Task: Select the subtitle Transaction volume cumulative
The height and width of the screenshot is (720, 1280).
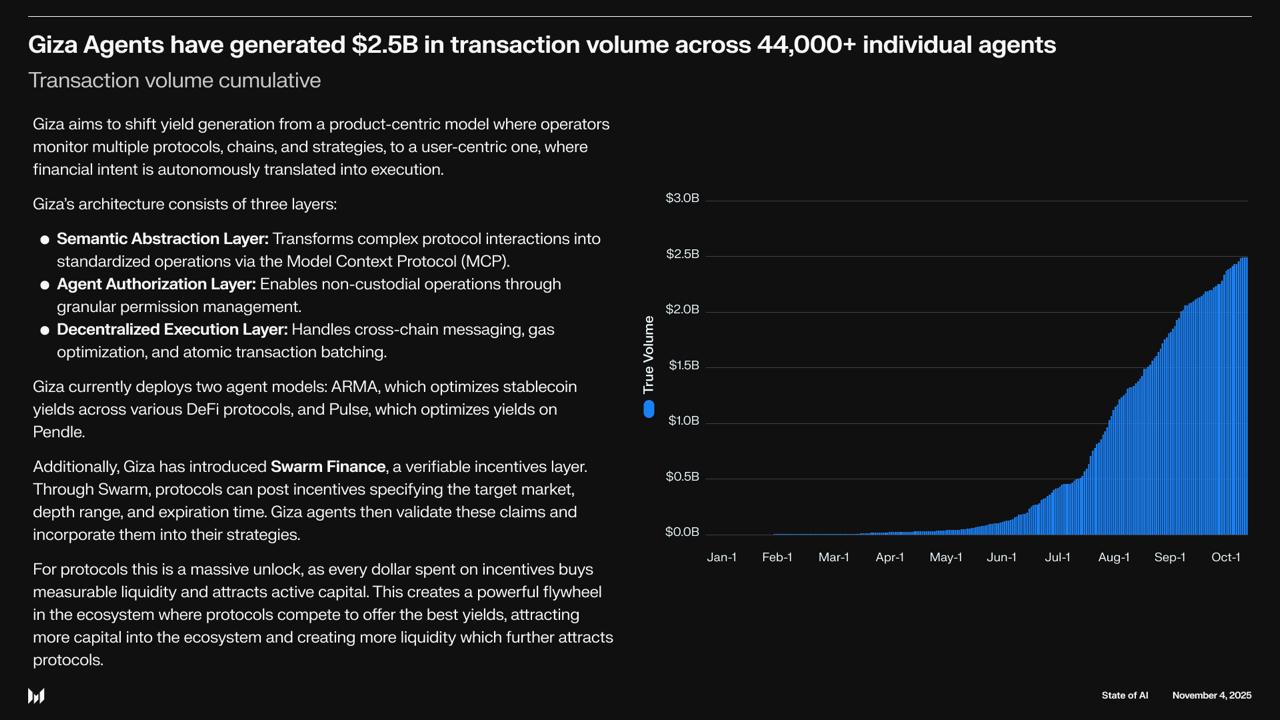Action: coord(174,80)
